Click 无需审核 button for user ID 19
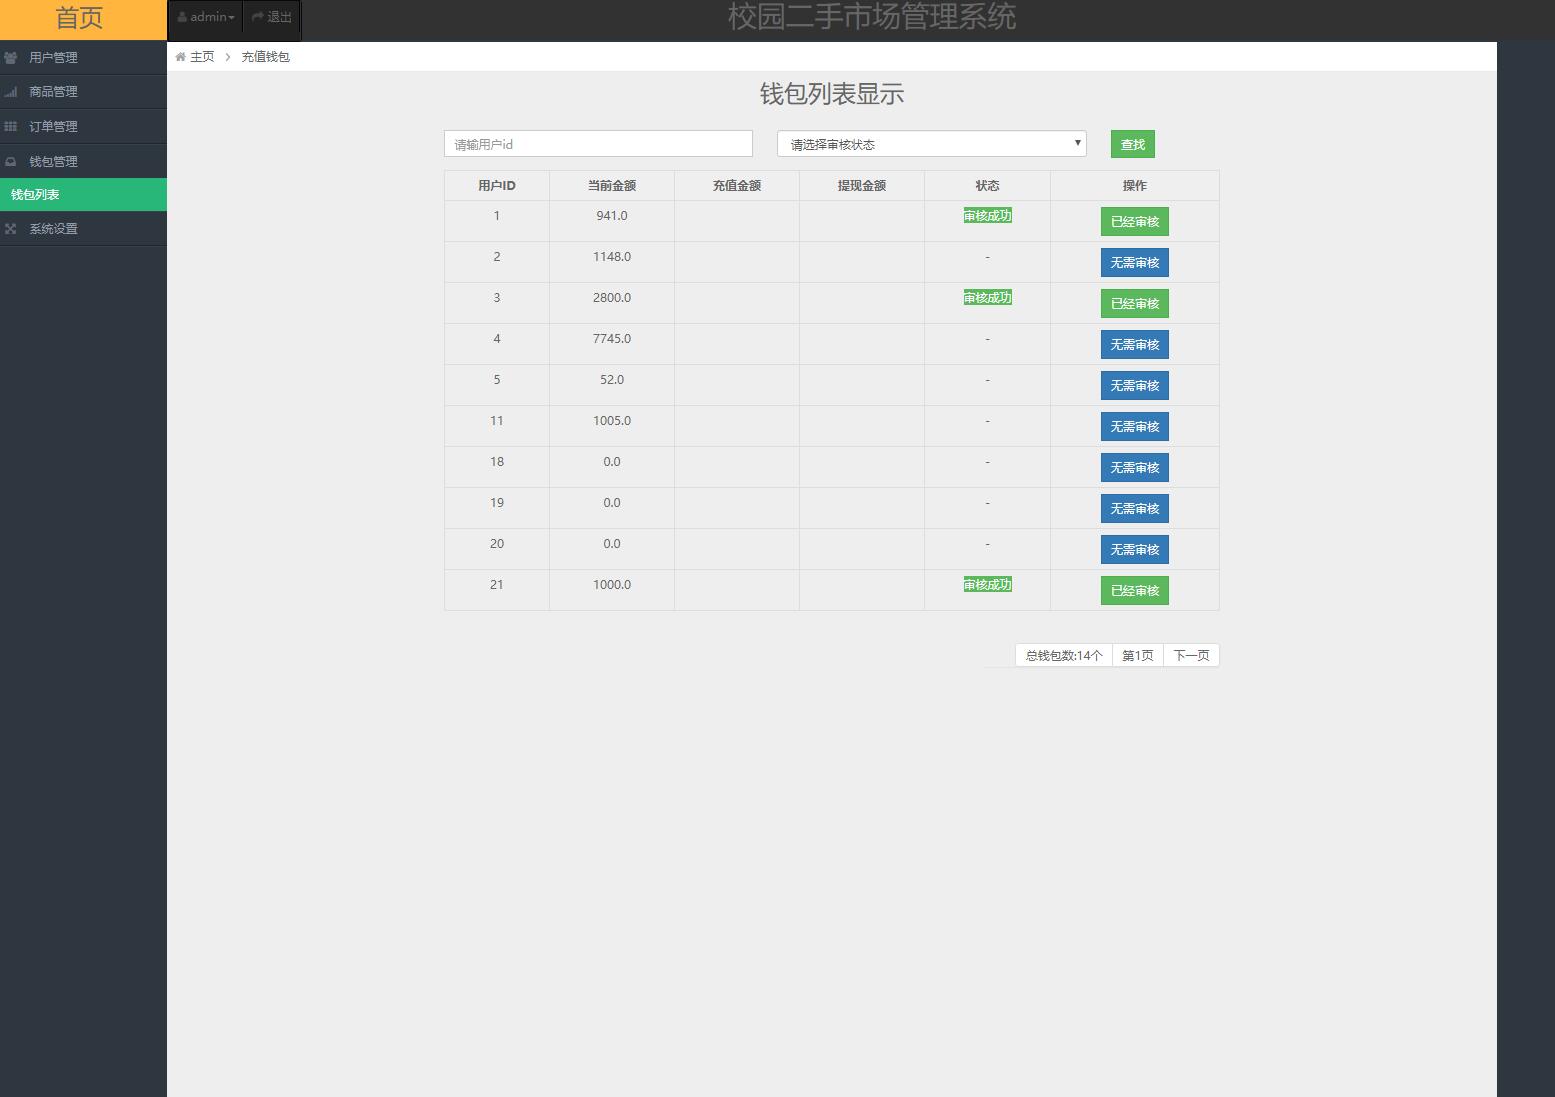Viewport: 1555px width, 1097px height. [1135, 509]
